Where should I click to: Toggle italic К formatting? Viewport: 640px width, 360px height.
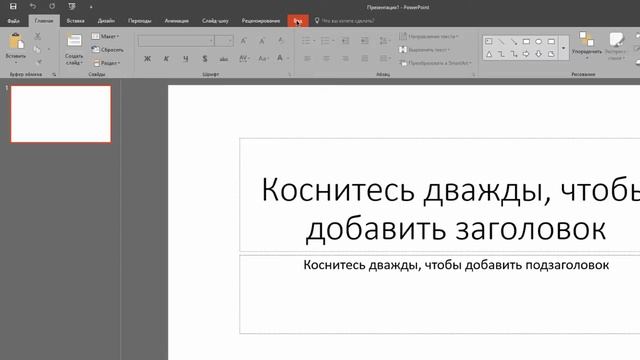pyautogui.click(x=167, y=59)
